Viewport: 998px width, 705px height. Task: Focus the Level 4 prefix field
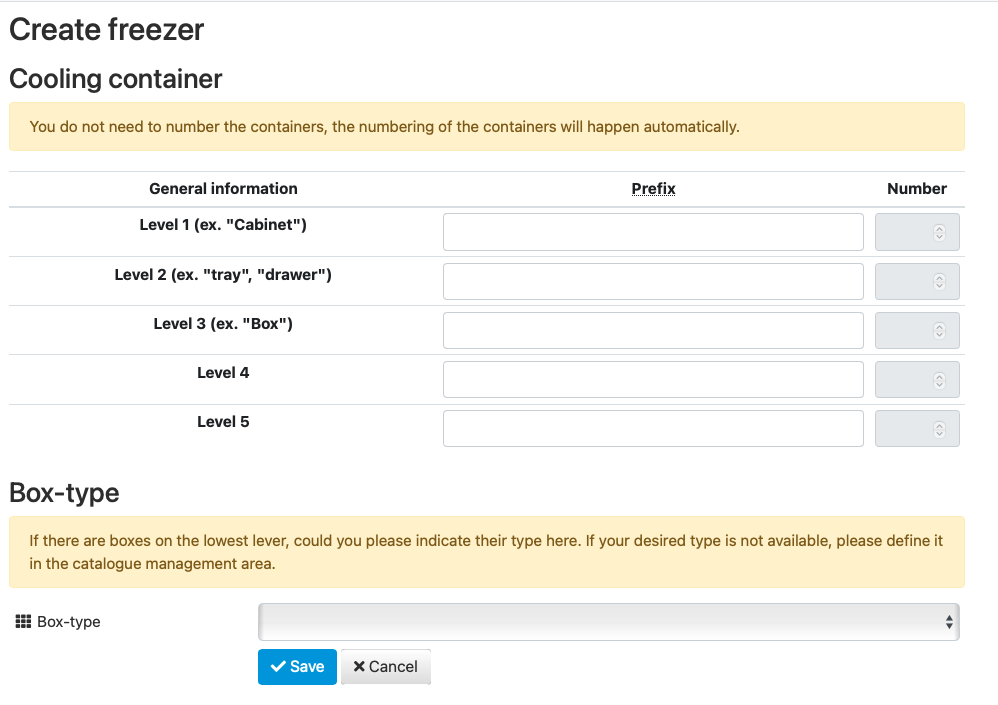(653, 380)
